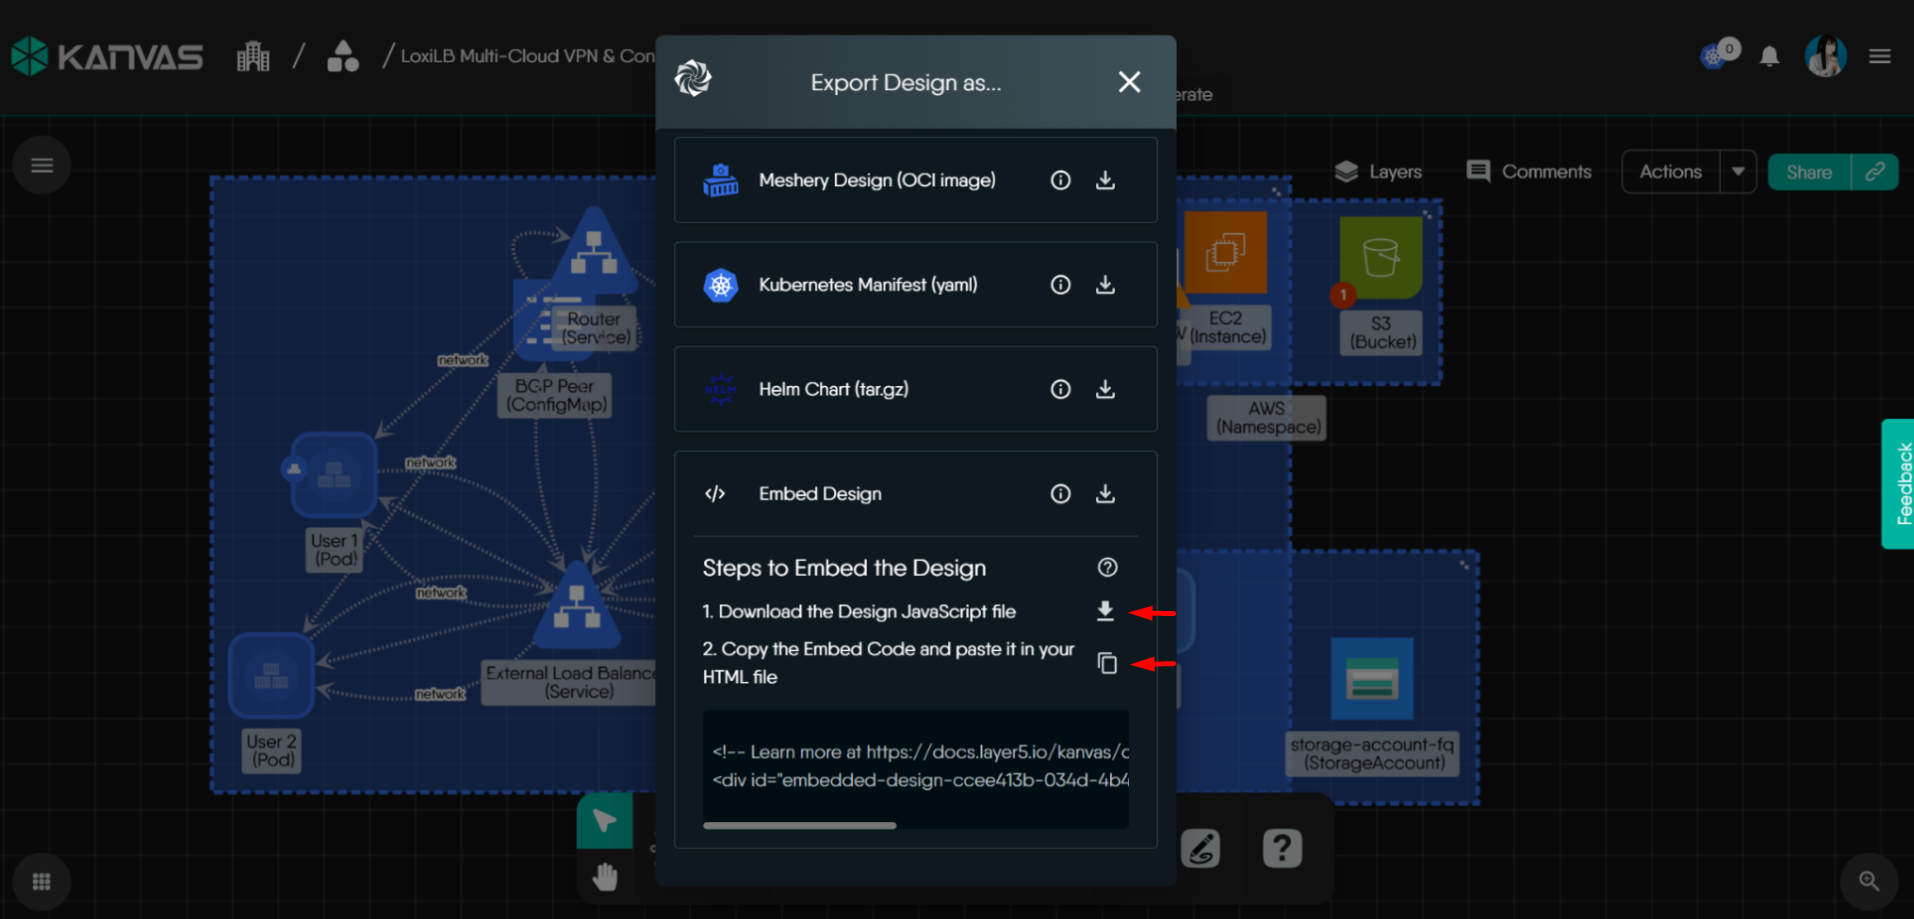The height and width of the screenshot is (919, 1914).
Task: Open the workspace shapes icon in breadcrumb
Action: 343,56
